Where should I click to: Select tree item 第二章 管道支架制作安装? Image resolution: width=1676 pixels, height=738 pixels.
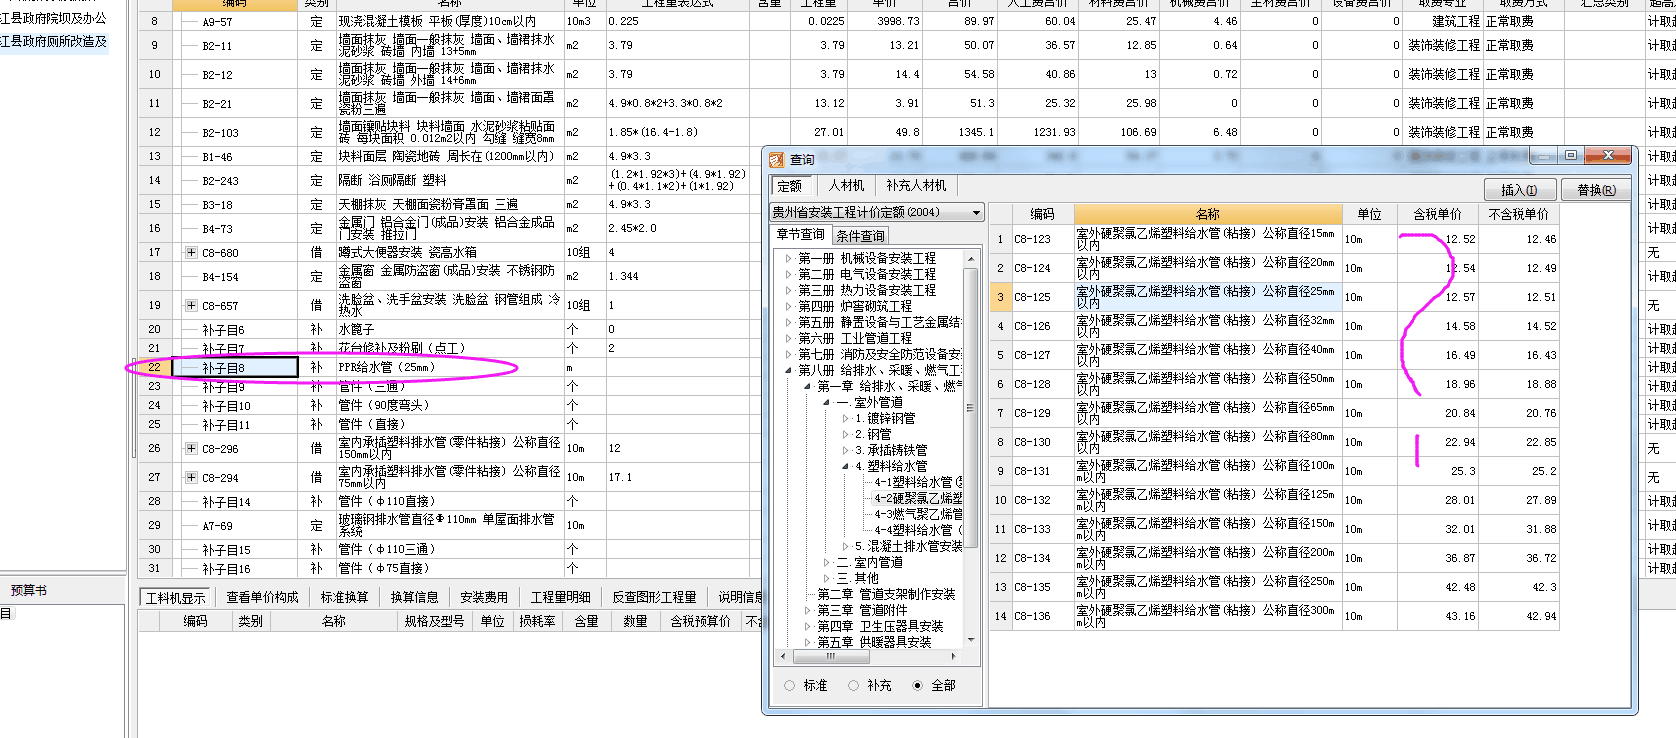[886, 594]
